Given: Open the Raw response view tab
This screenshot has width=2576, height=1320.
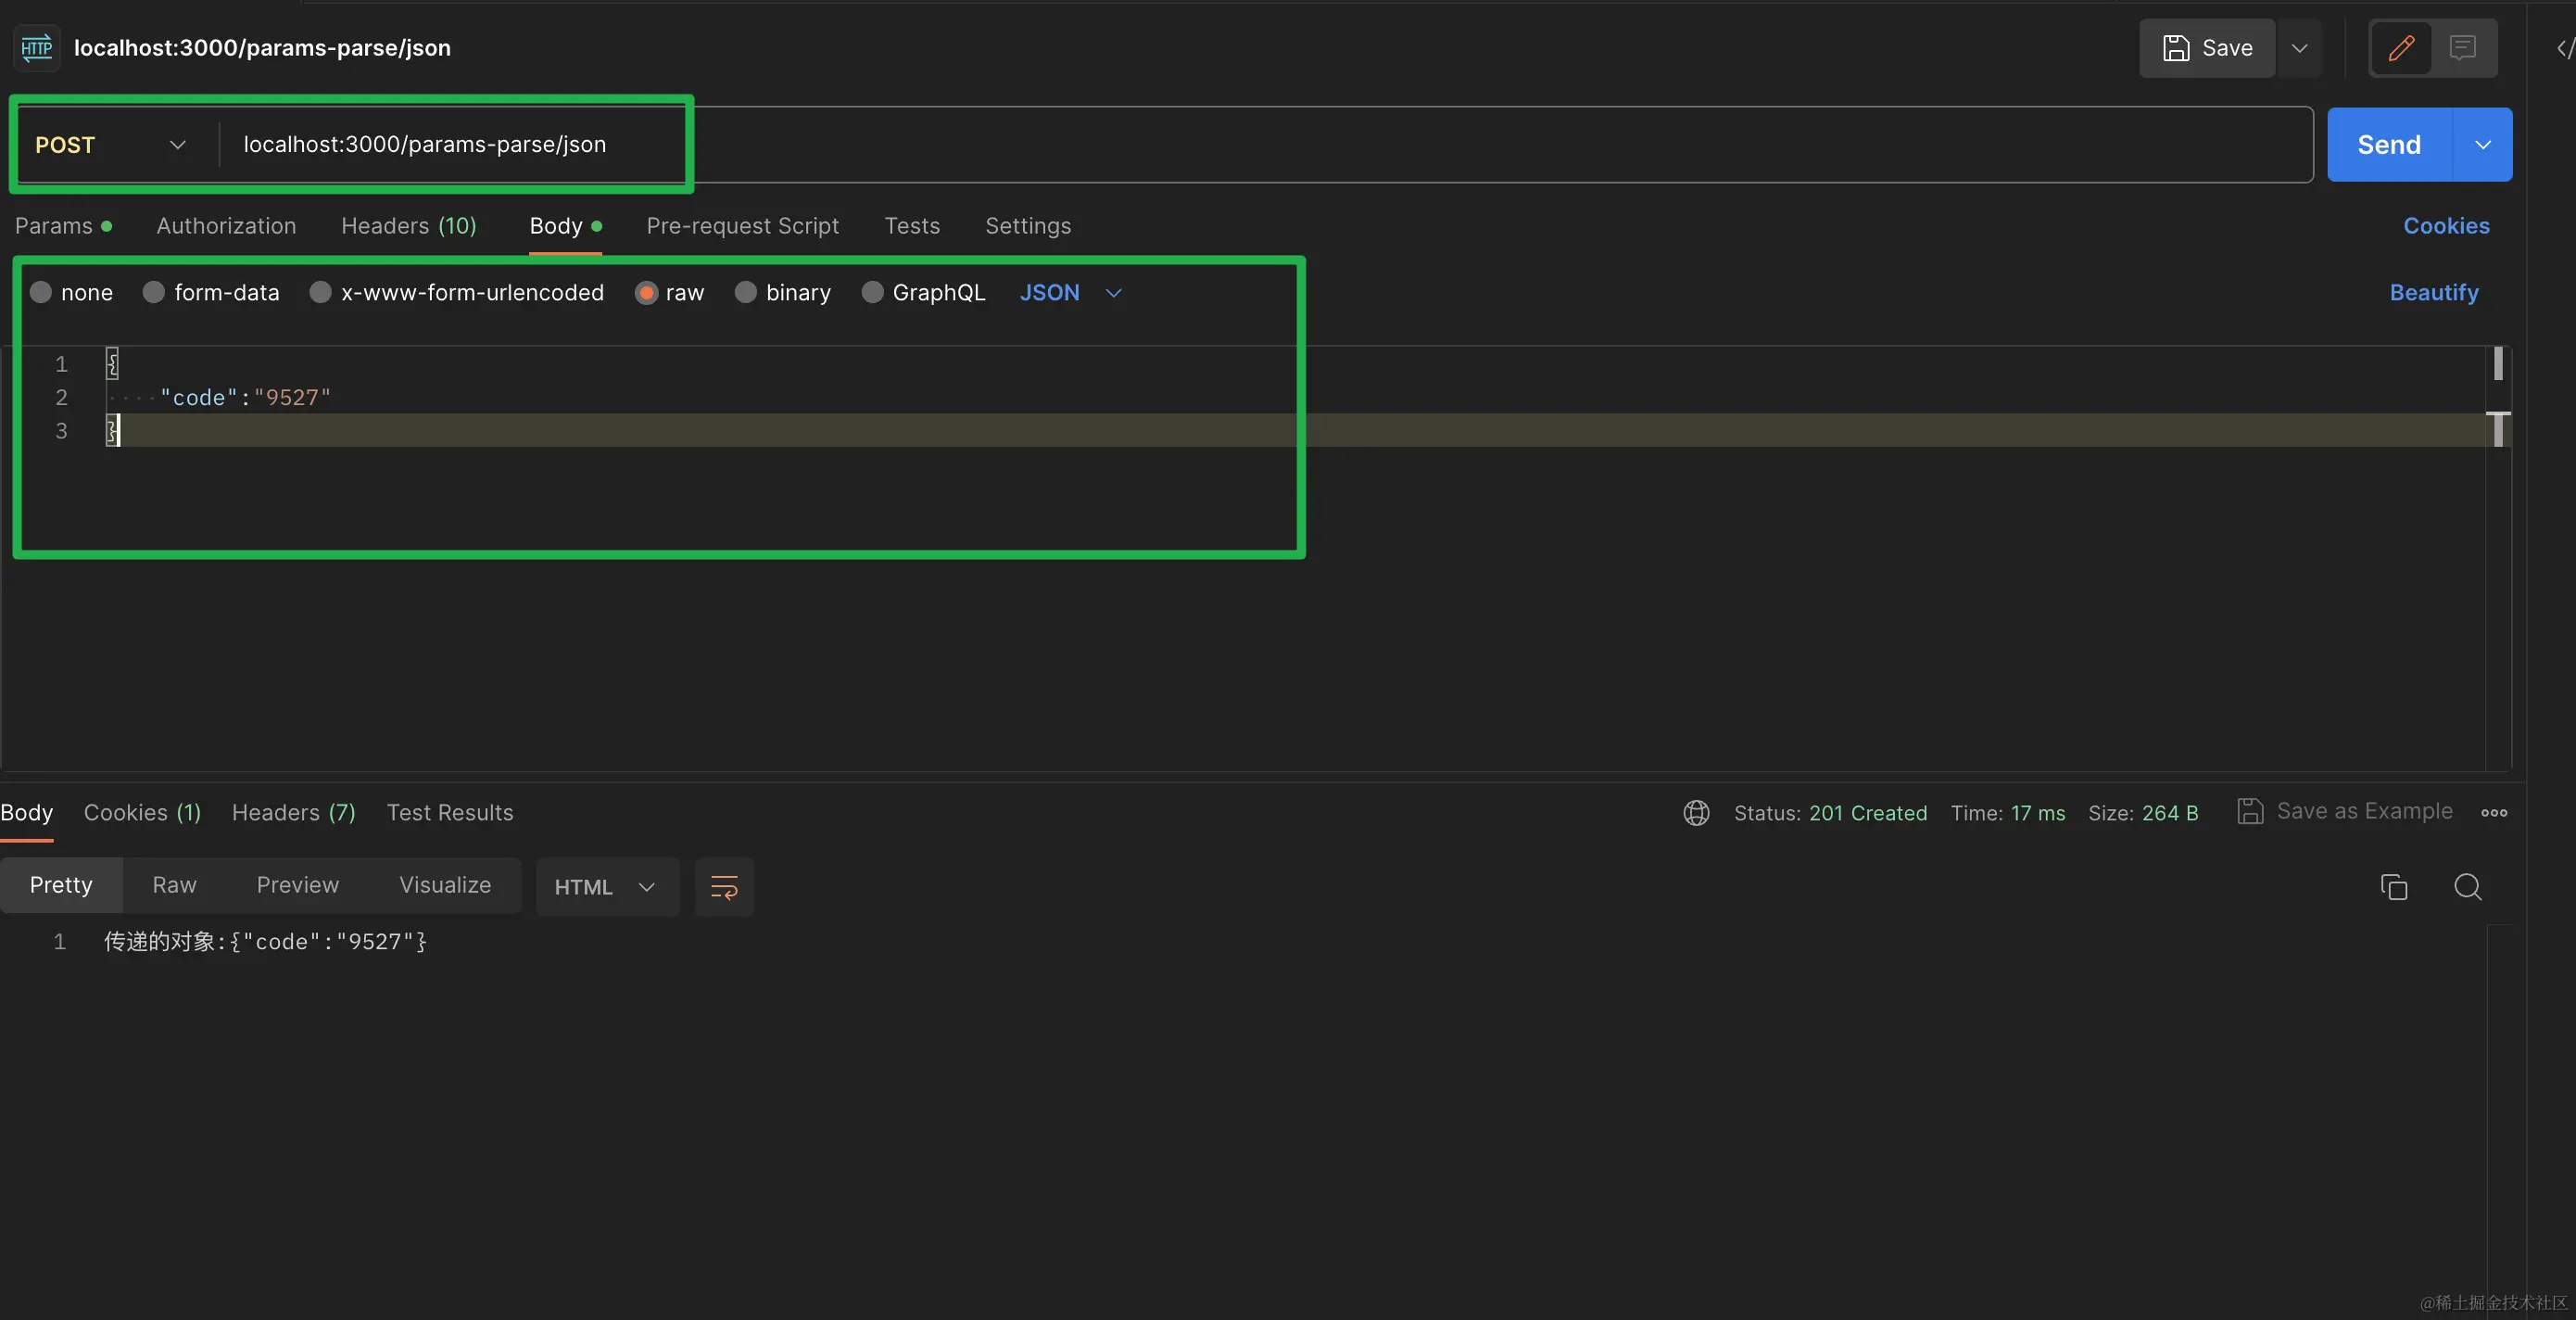Looking at the screenshot, I should (174, 885).
